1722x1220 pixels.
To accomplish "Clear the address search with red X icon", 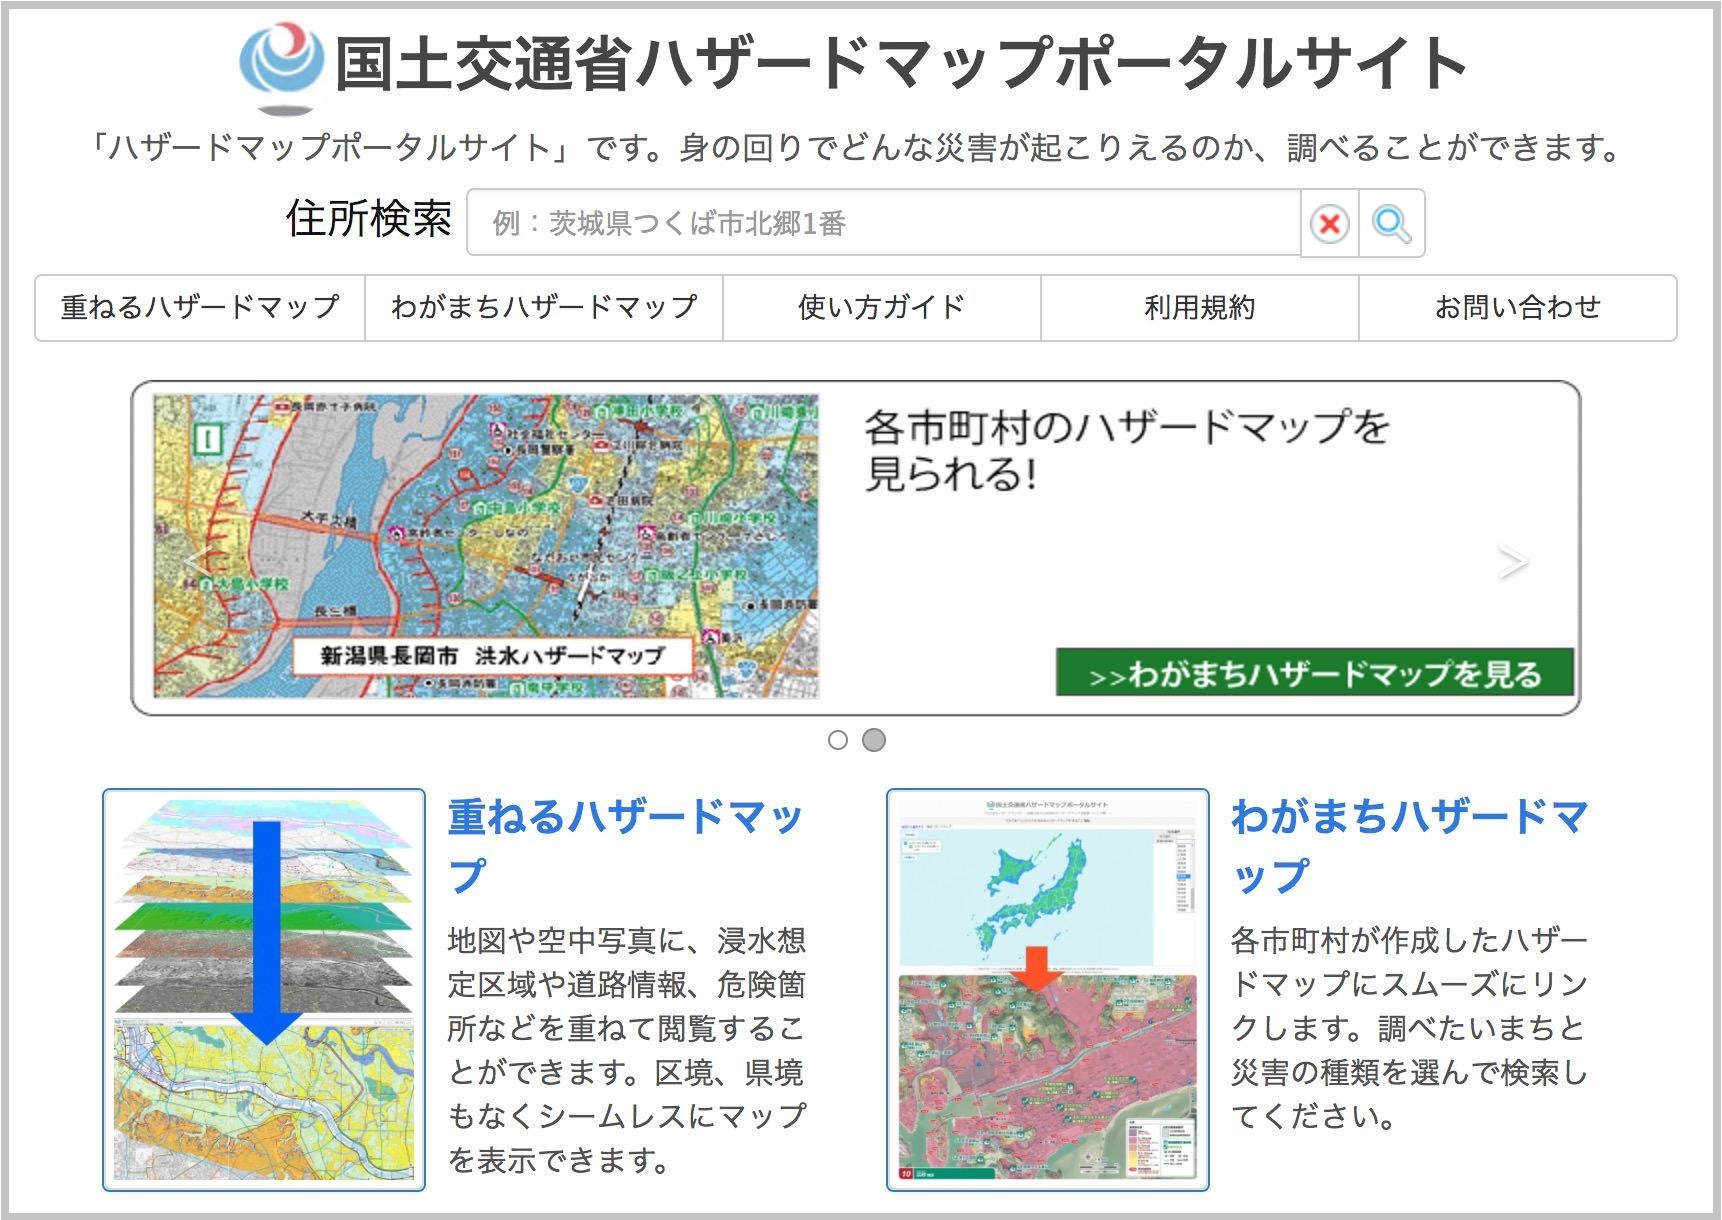I will click(x=1329, y=223).
